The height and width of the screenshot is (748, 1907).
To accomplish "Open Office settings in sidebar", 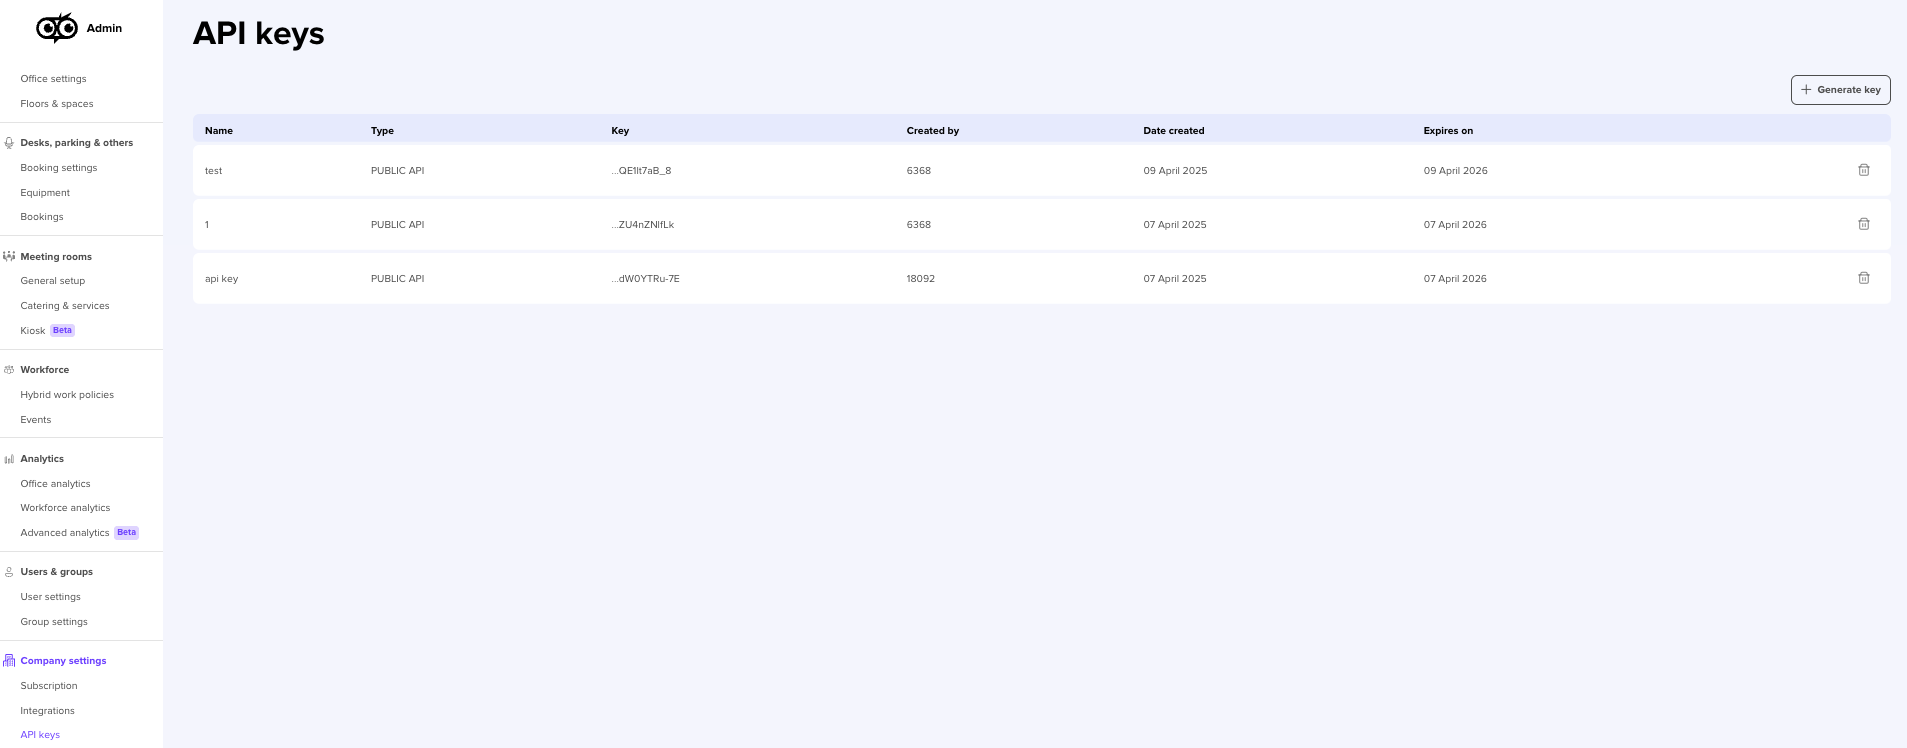I will (x=53, y=79).
